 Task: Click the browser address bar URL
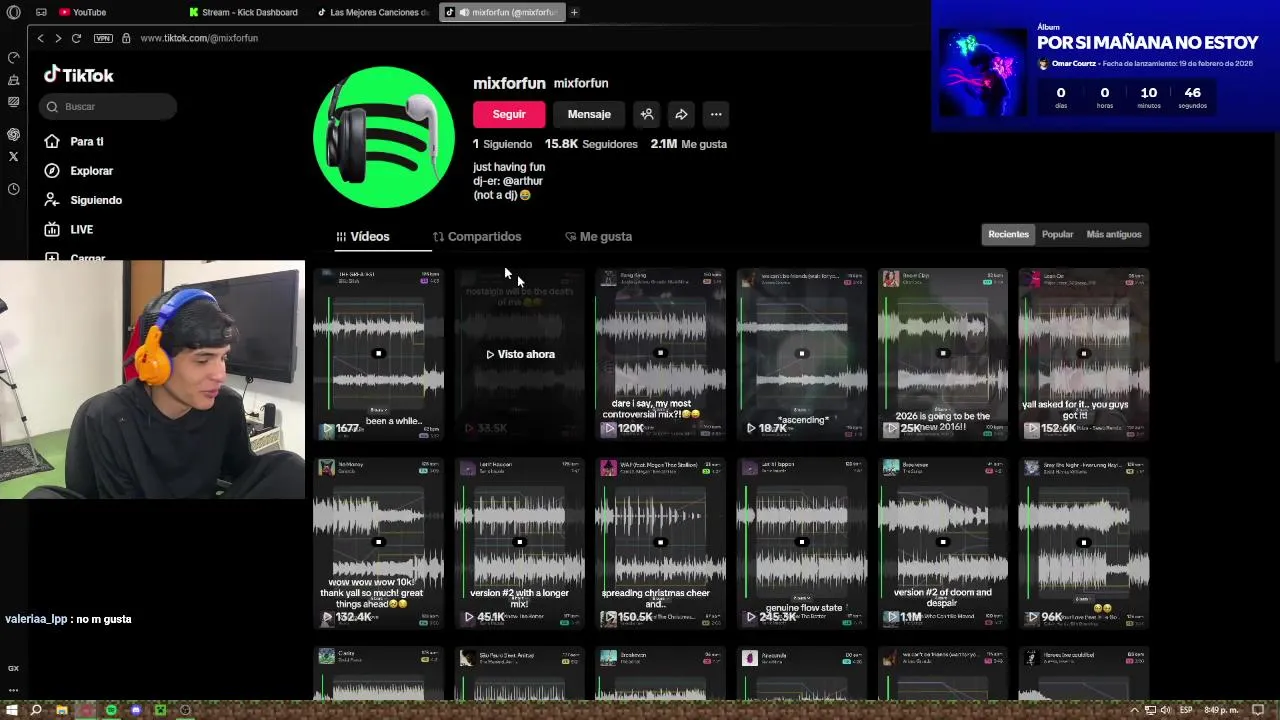coord(199,38)
